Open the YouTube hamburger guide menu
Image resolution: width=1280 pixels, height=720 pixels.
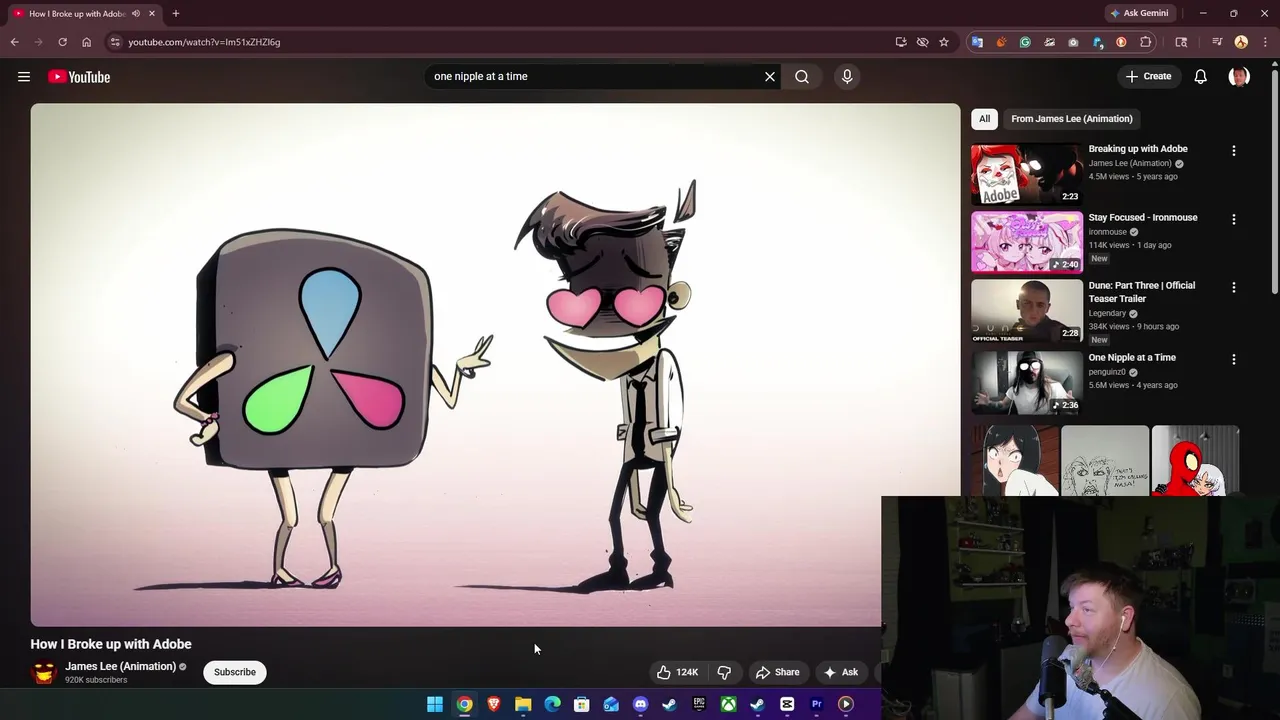24,77
